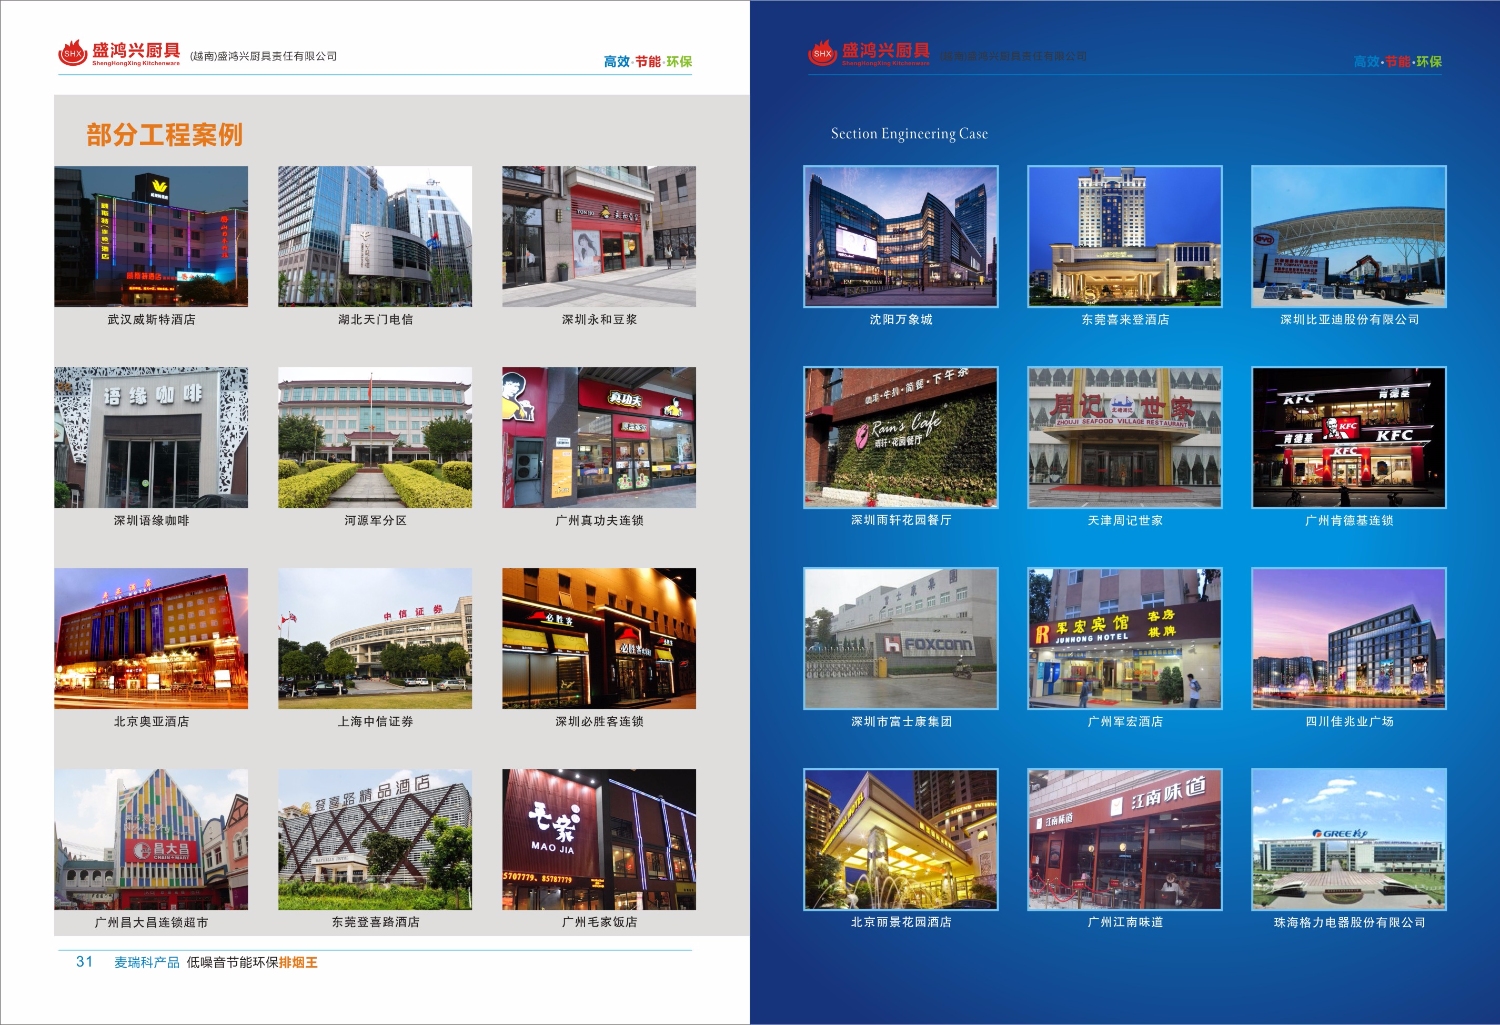Select the 广州真功夫连锁 image
The height and width of the screenshot is (1025, 1500).
click(599, 437)
